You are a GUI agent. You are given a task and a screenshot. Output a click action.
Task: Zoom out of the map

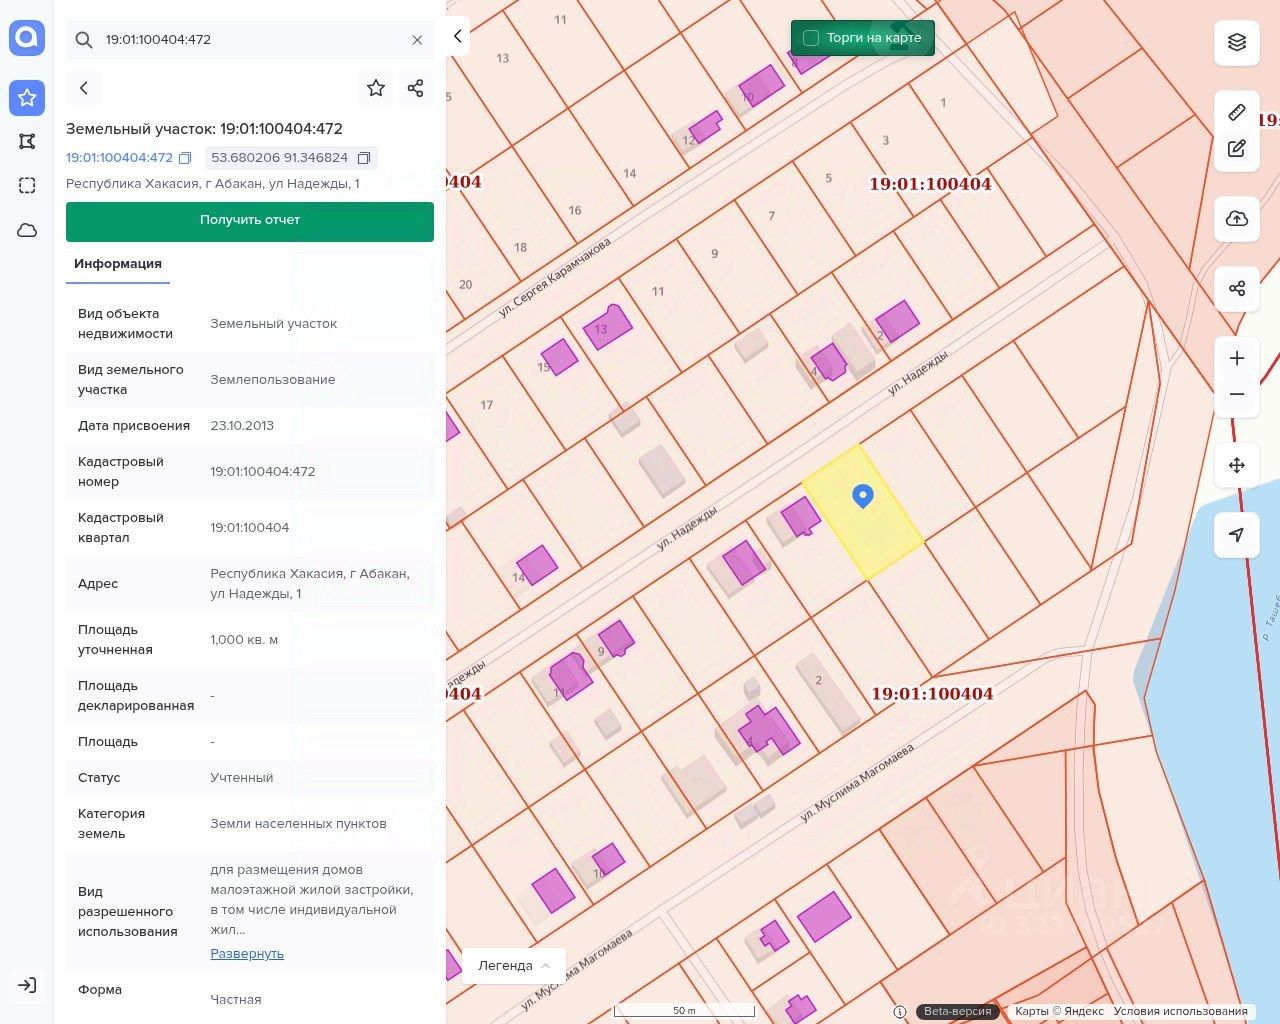coord(1237,394)
